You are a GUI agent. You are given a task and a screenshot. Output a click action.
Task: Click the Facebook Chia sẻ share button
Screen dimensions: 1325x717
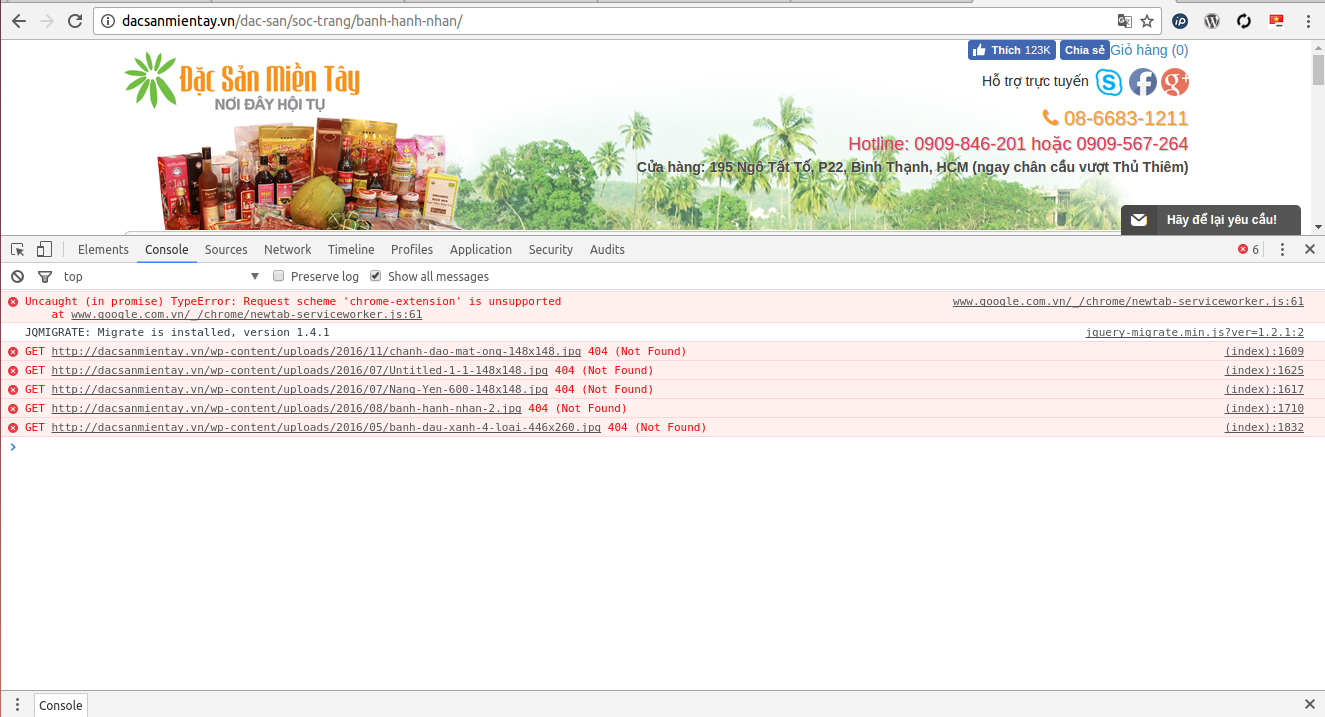click(x=1084, y=50)
